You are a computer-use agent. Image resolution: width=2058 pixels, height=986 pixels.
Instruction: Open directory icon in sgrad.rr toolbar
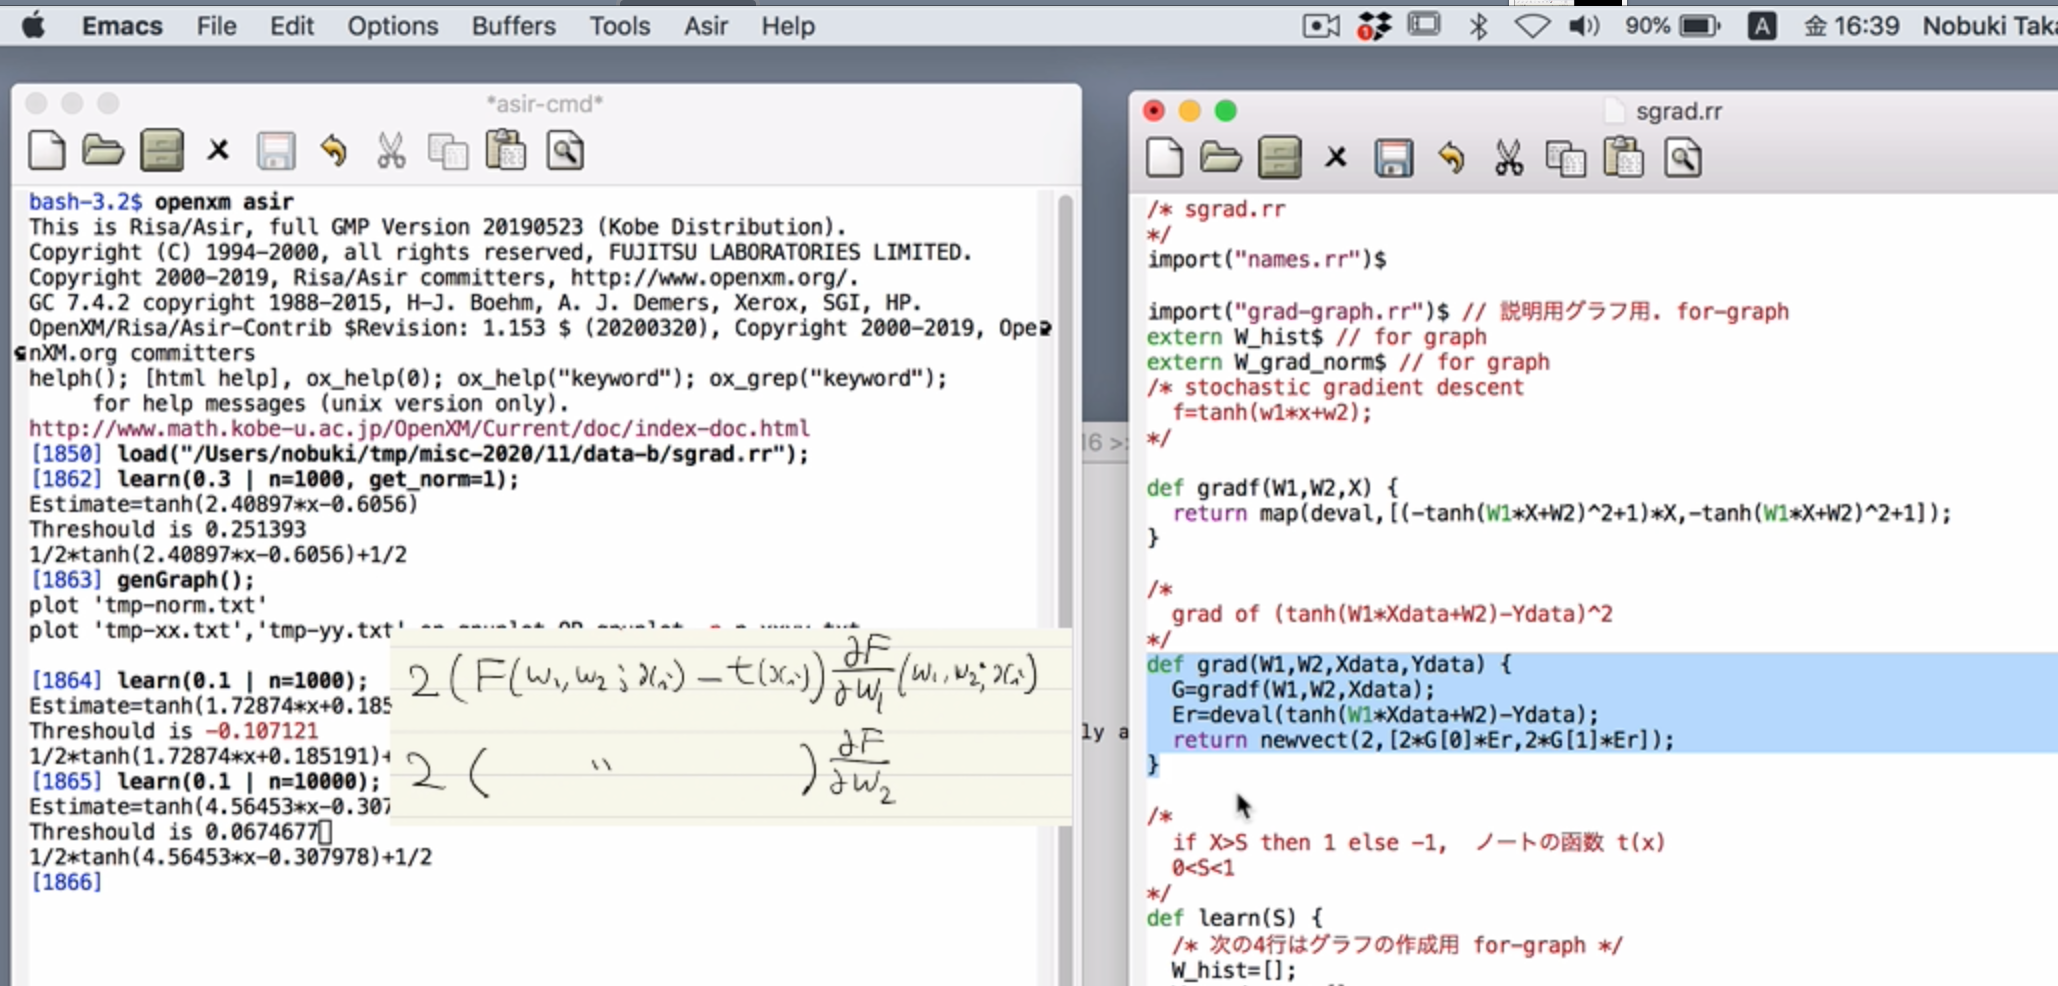pyautogui.click(x=1279, y=158)
